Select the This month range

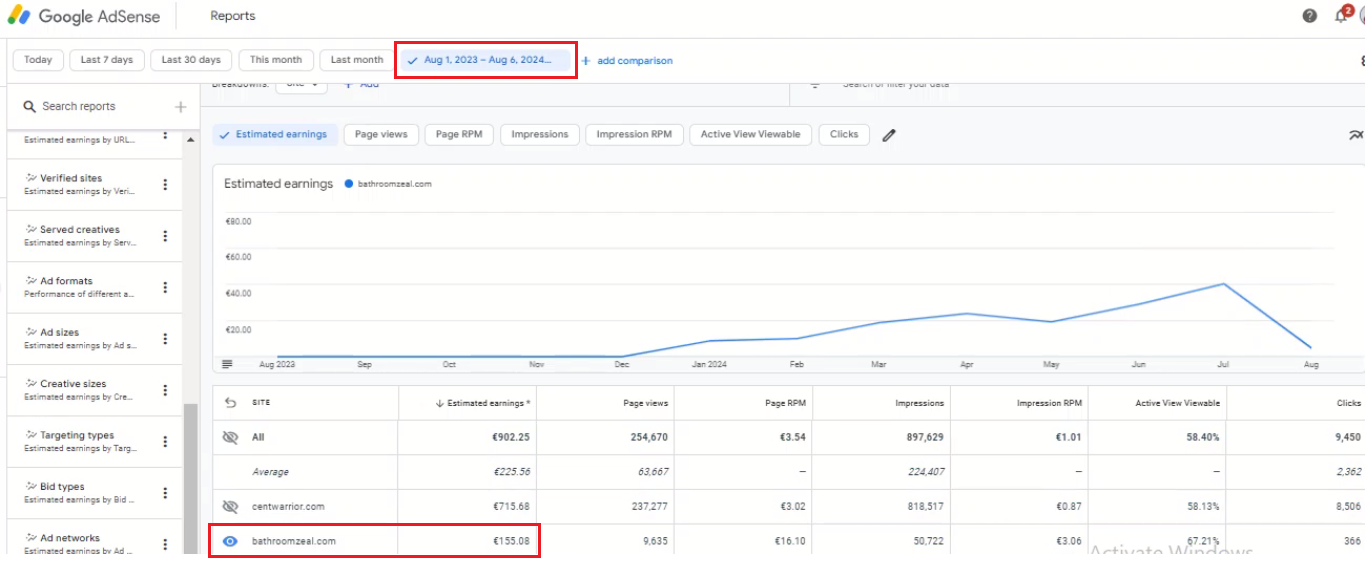(276, 60)
